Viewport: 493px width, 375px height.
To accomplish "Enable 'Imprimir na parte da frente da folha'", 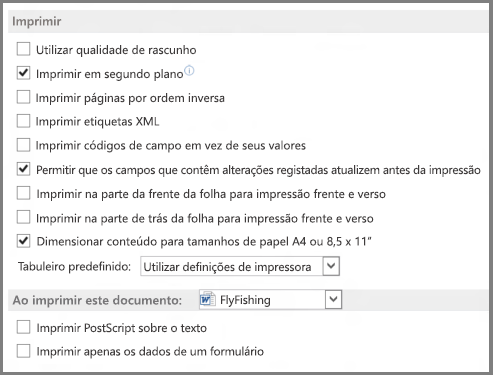I will tap(23, 193).
